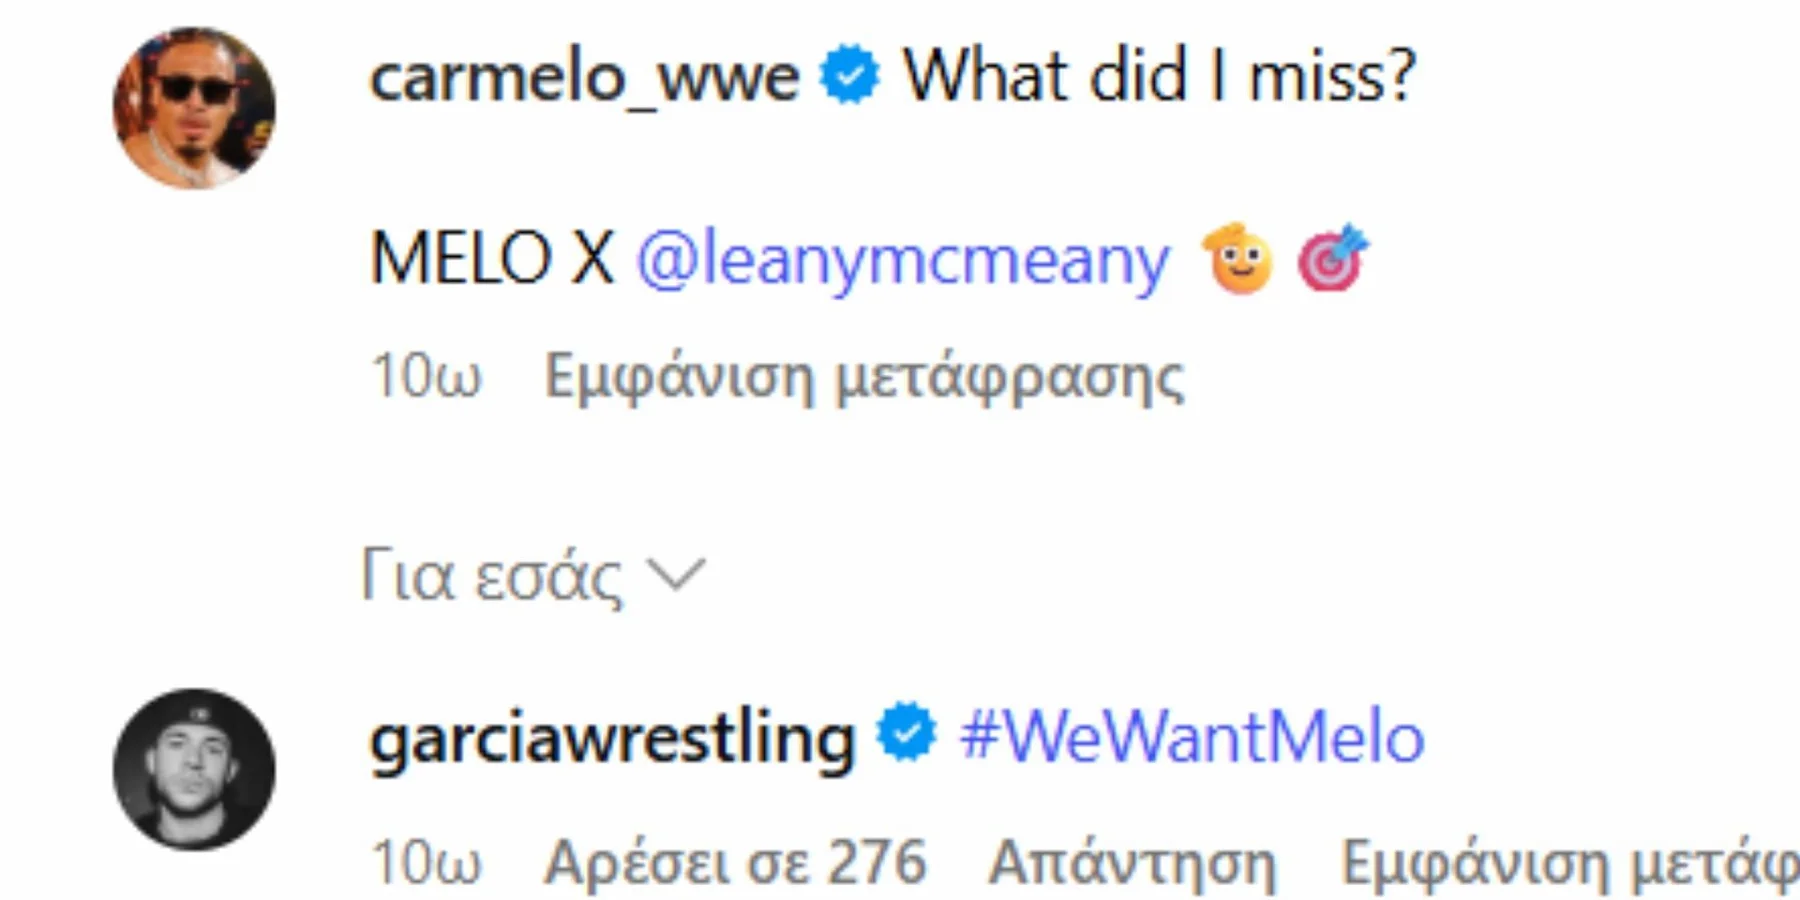Click the dart target emoji in the caption
Viewport: 1800px width, 900px height.
(1331, 258)
